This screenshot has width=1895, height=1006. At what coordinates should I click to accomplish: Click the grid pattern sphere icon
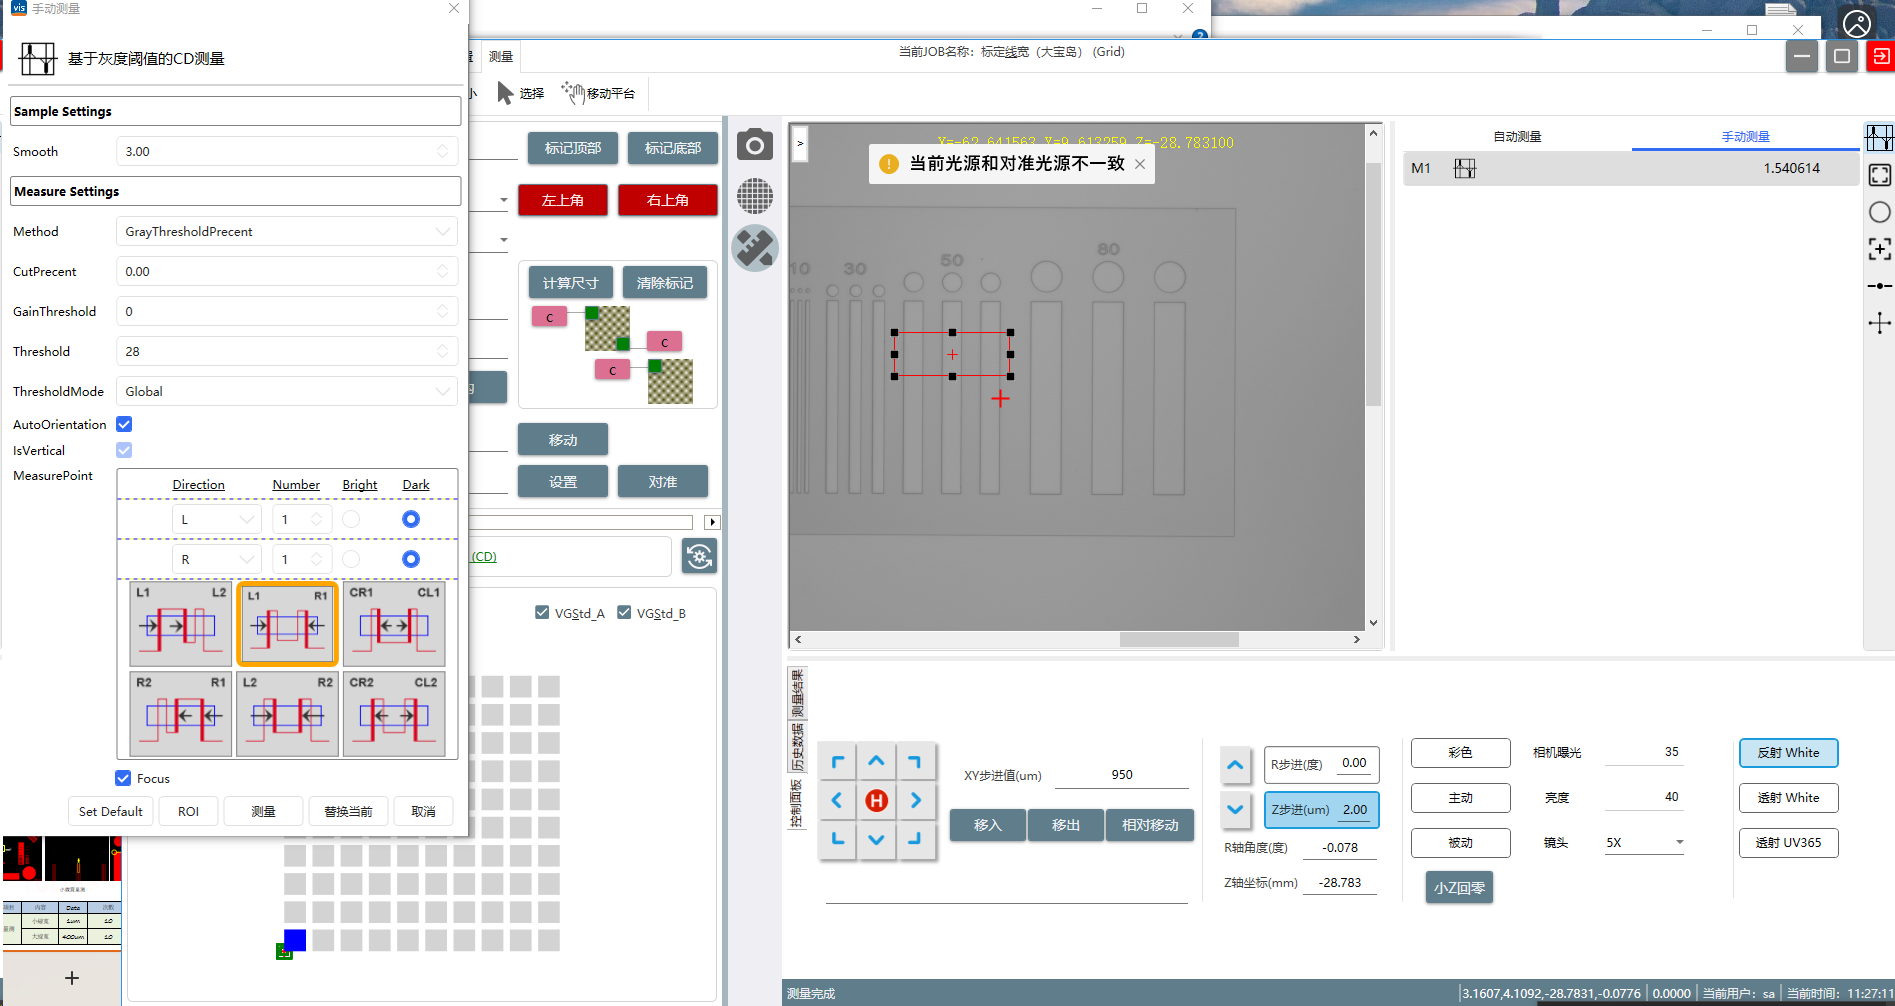[755, 195]
